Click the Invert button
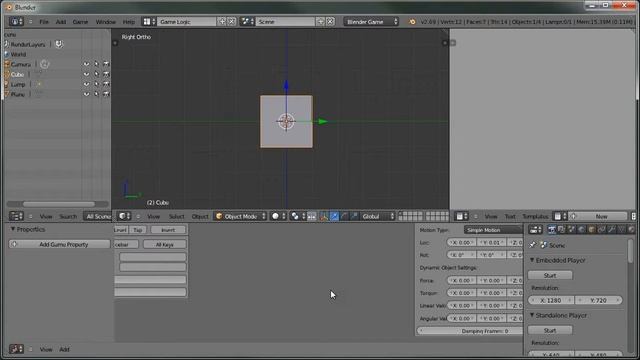The height and width of the screenshot is (360, 640). [x=168, y=230]
